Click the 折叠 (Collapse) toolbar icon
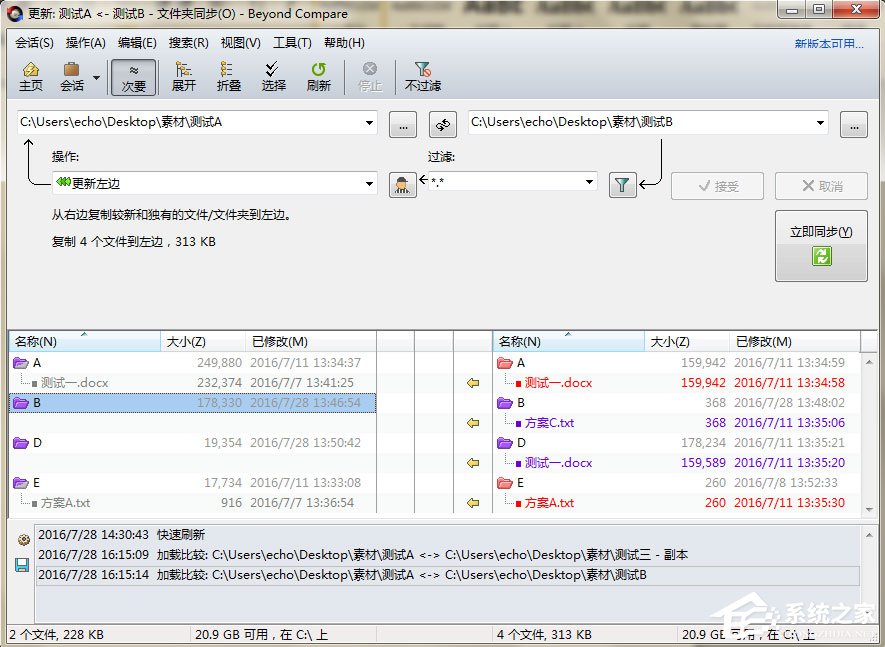The height and width of the screenshot is (647, 885). click(228, 75)
